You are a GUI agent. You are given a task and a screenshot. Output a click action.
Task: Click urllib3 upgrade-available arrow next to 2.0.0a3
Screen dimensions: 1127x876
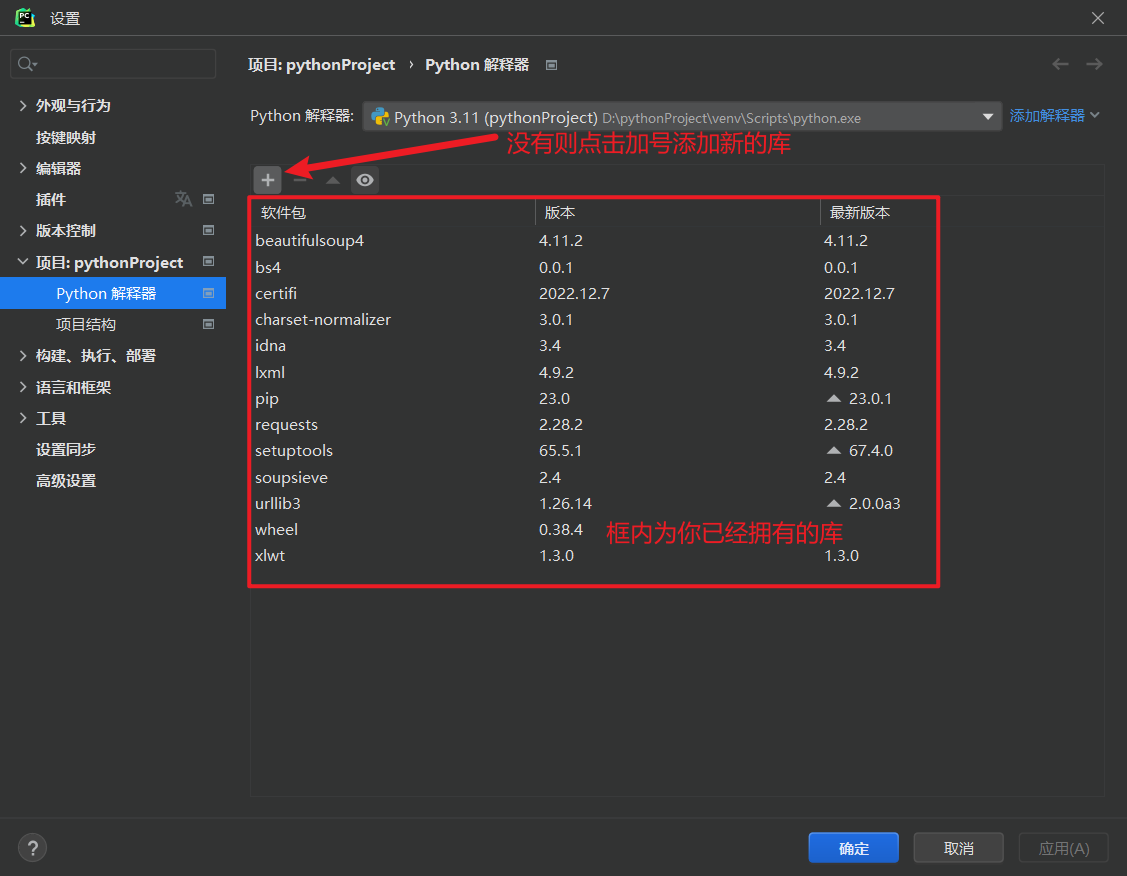point(834,503)
